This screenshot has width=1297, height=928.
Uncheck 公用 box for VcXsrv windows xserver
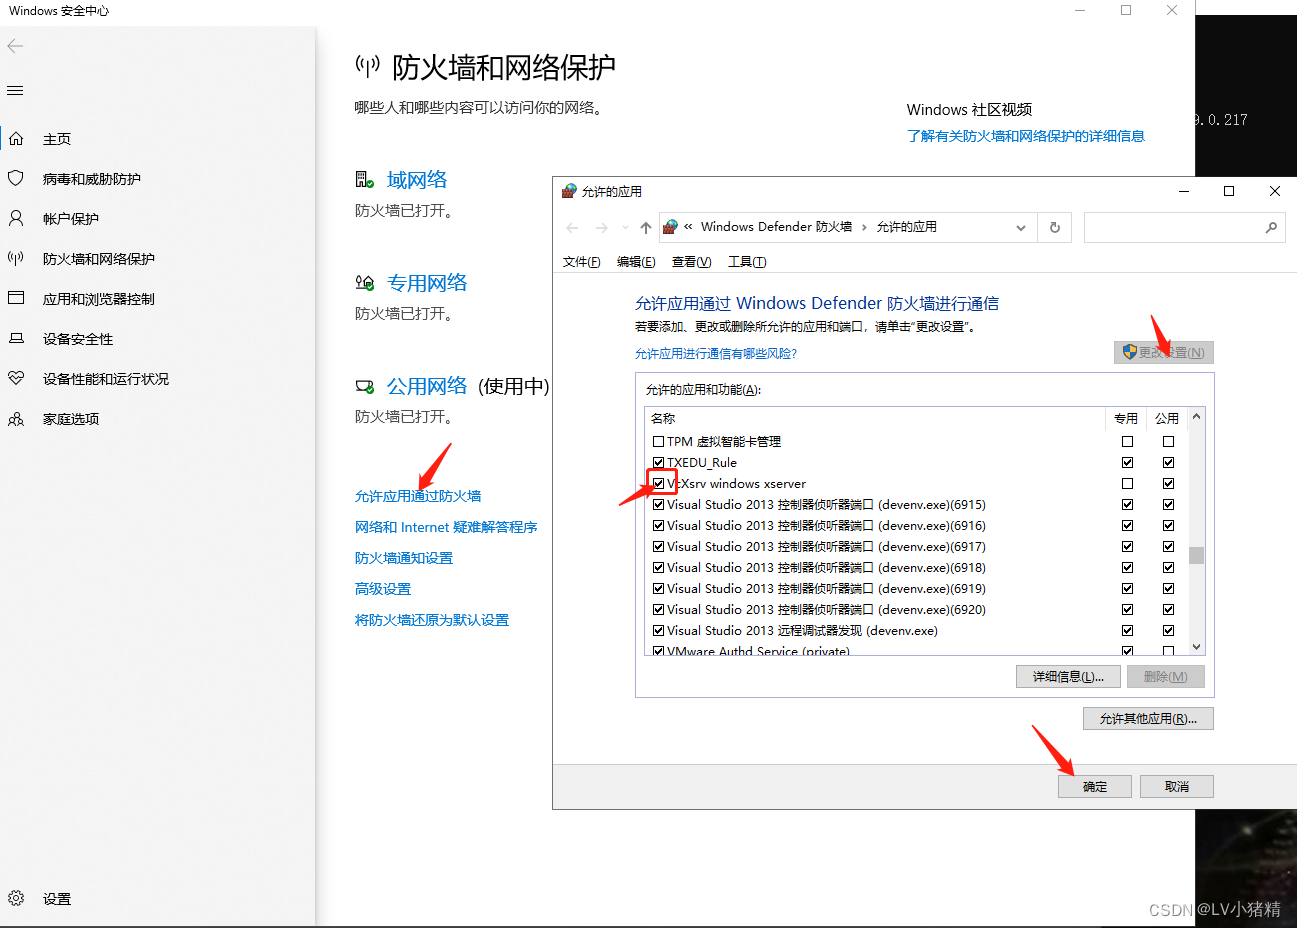point(1168,484)
